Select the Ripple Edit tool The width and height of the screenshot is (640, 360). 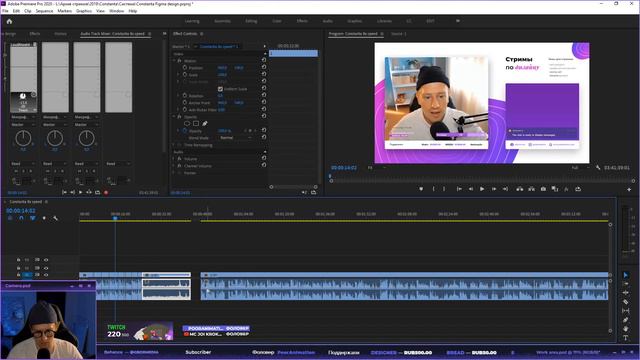point(625,293)
